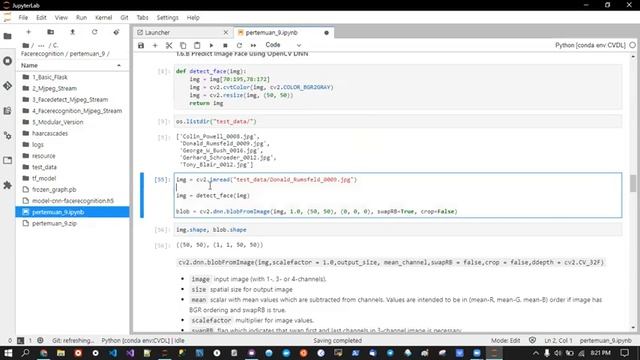Viewport: 640px width, 360px height.
Task: Click Ln 2, Col 1 in status bar
Action: 558,340
